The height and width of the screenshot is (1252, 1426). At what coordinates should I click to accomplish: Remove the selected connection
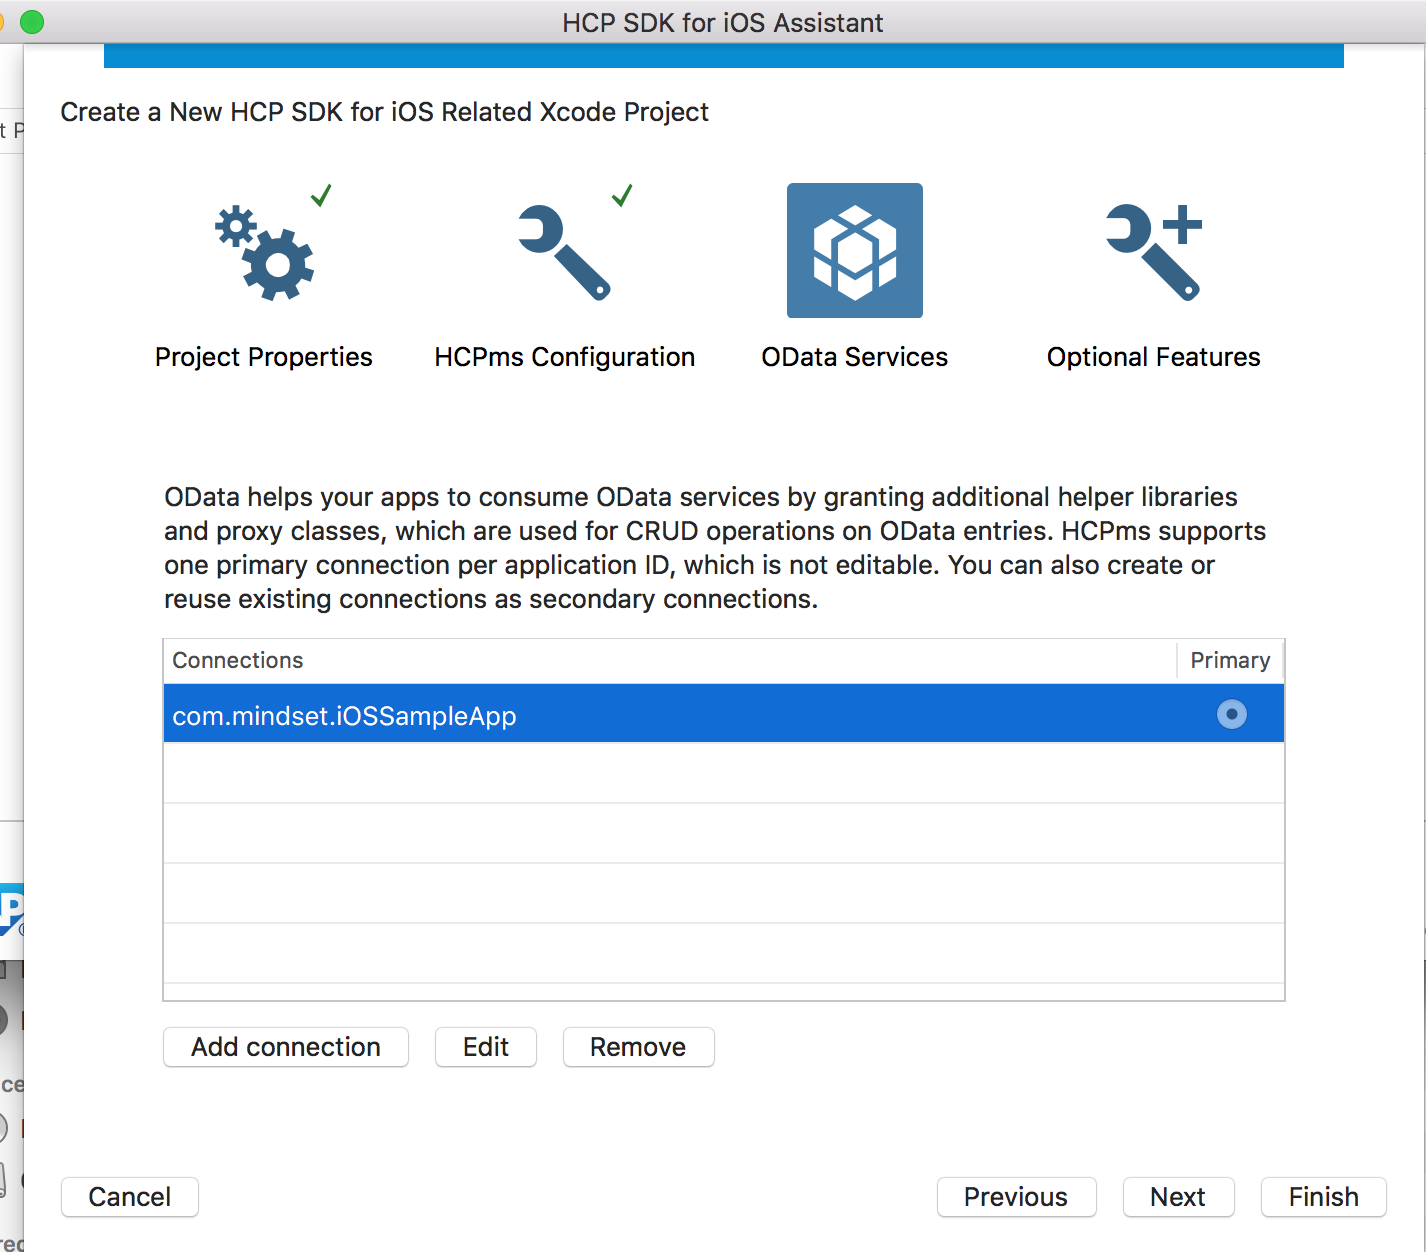(x=638, y=1047)
